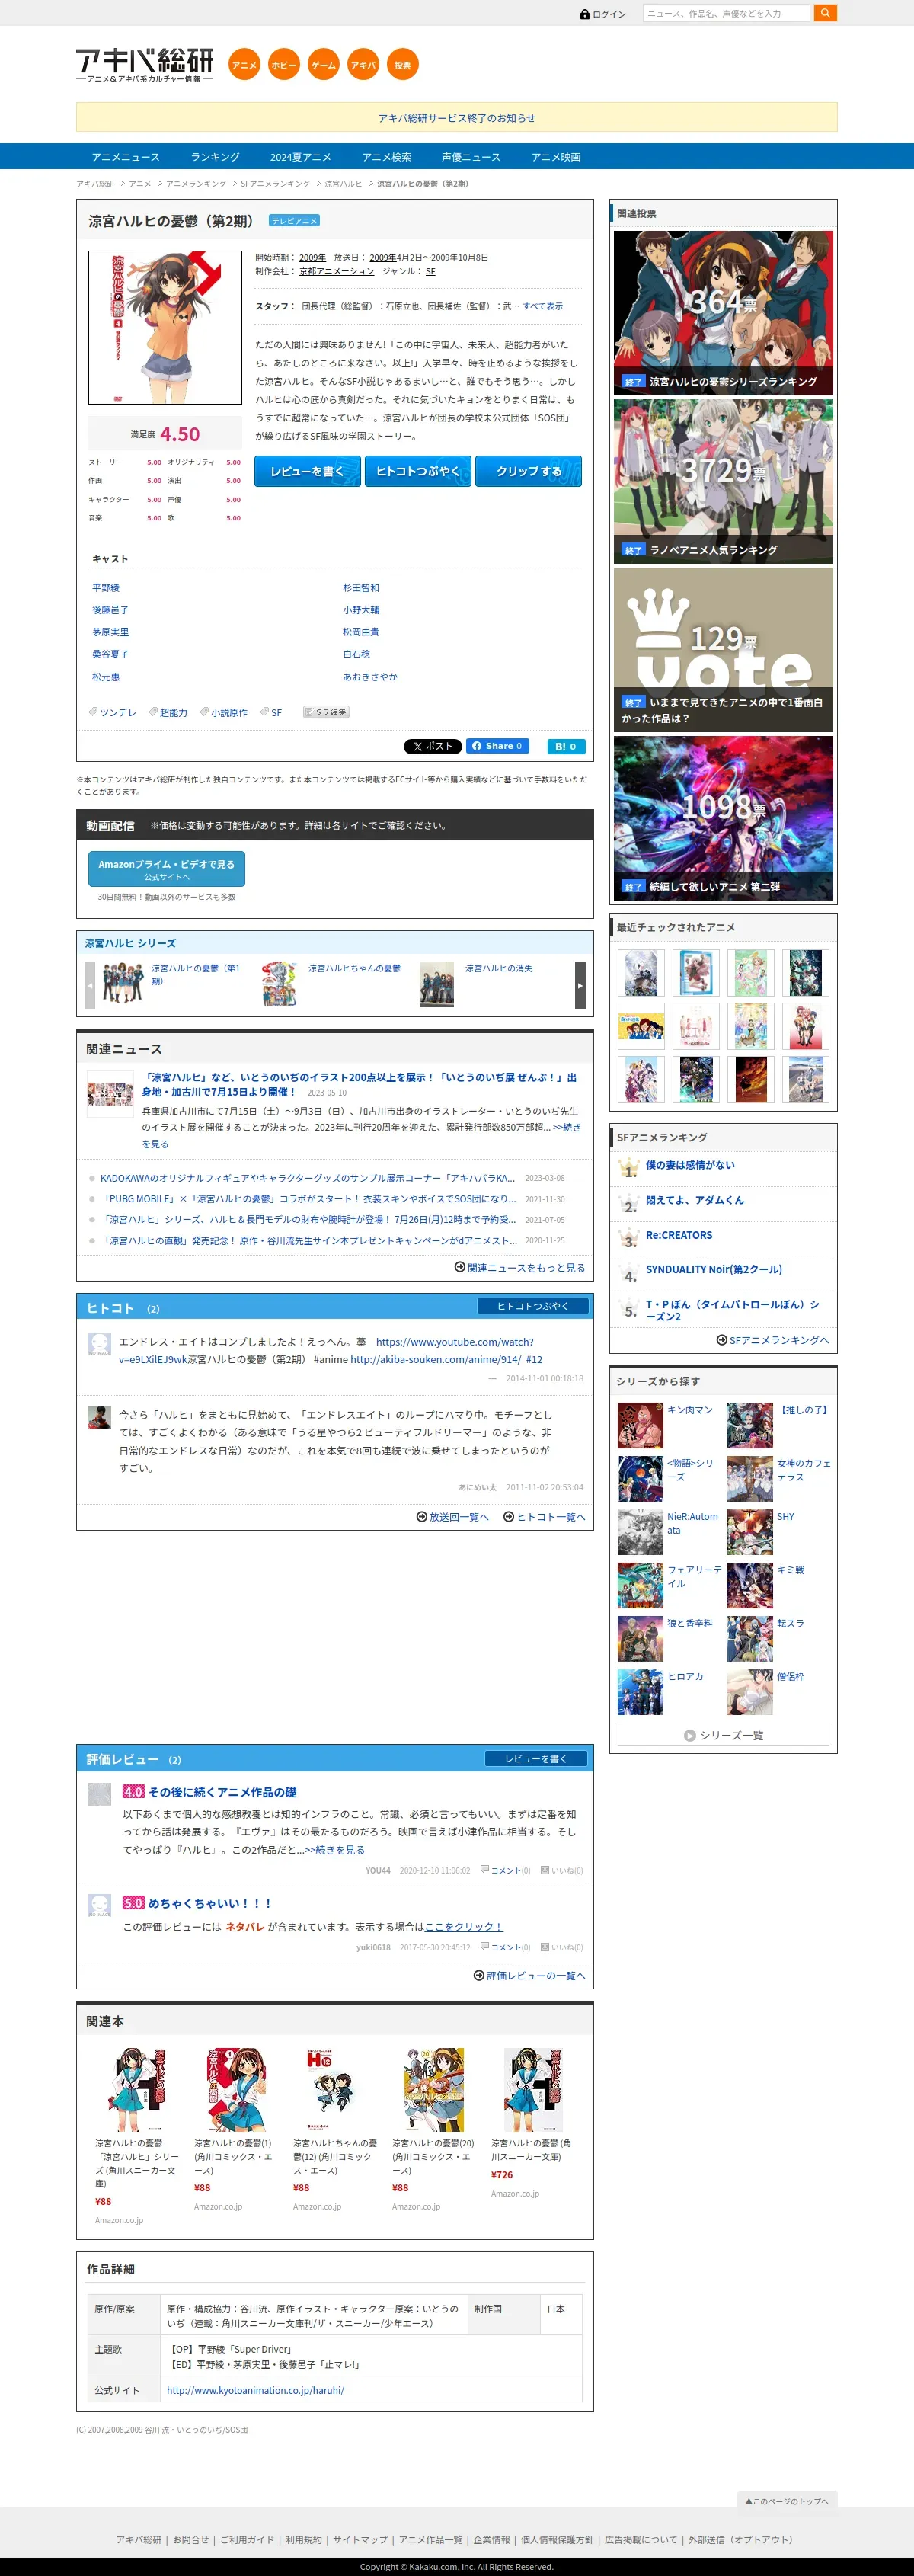Image resolution: width=914 pixels, height=2576 pixels.
Task: Click the 京都アニメーション studio link
Action: 337,271
